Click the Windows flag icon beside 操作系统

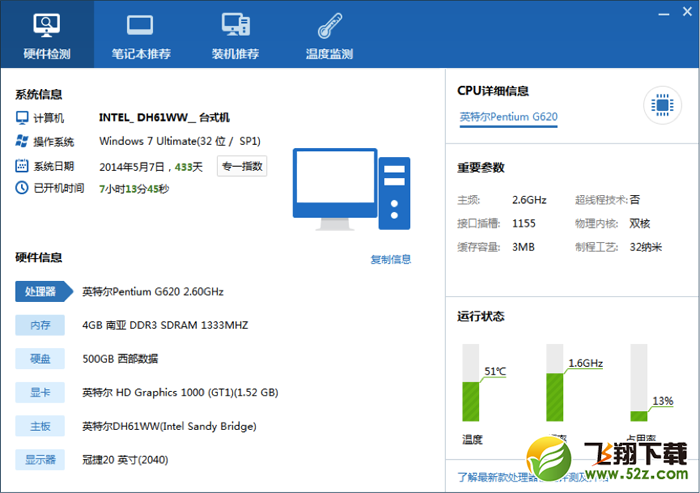coord(22,141)
